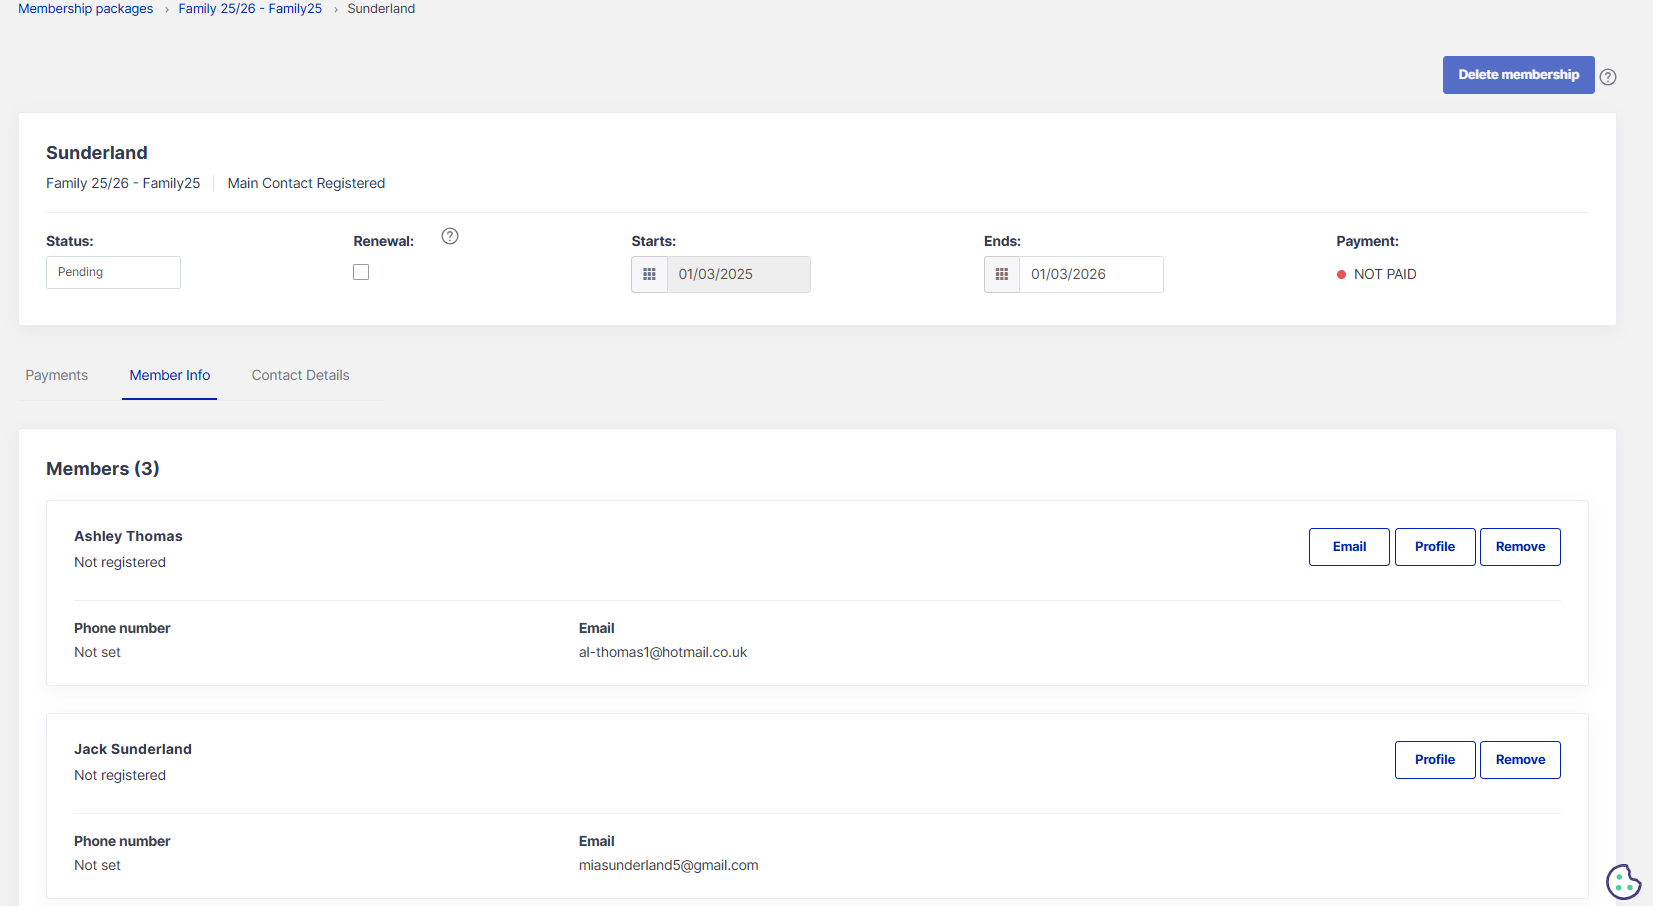Screen dimensions: 1653x906
Task: Open Jack Sunderland's Profile
Action: (1434, 760)
